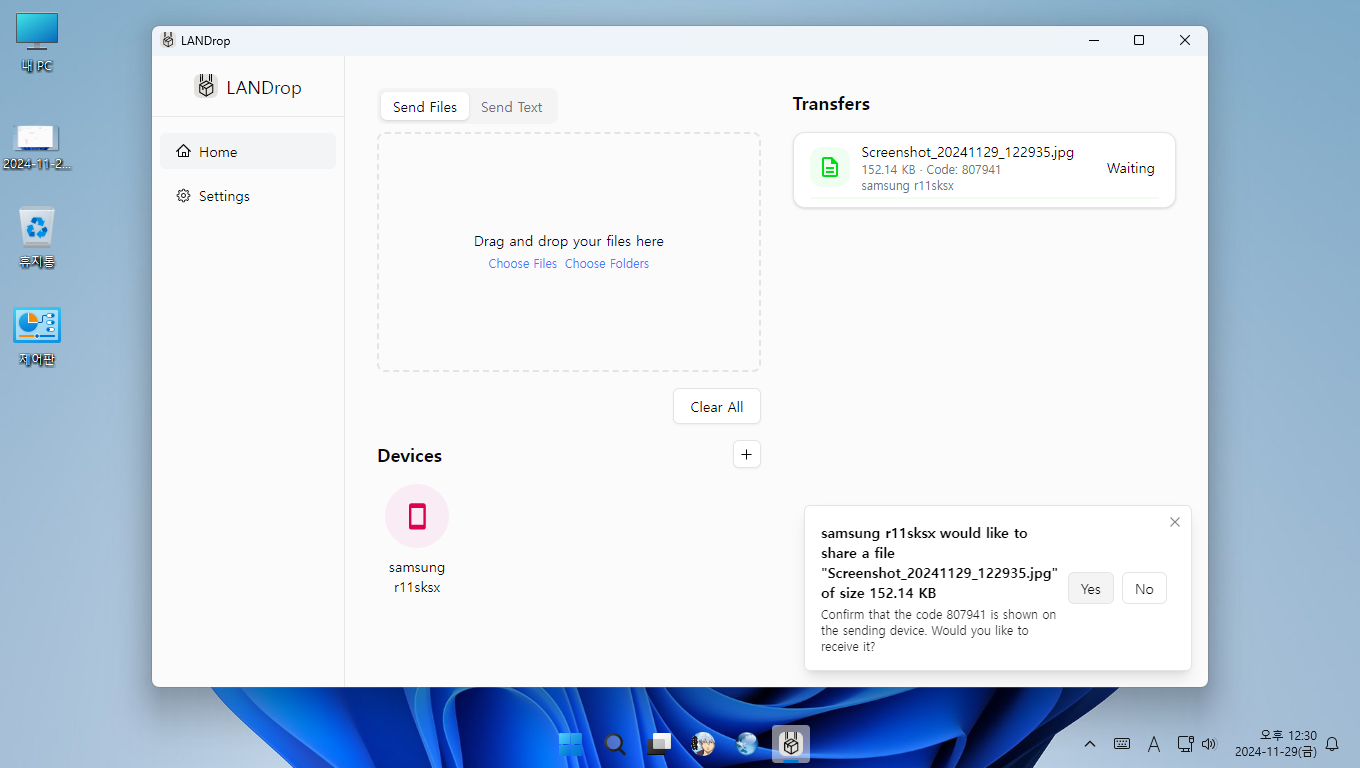This screenshot has height=768, width=1360.
Task: Select the samsung r11sksx phone device icon
Action: [x=417, y=516]
